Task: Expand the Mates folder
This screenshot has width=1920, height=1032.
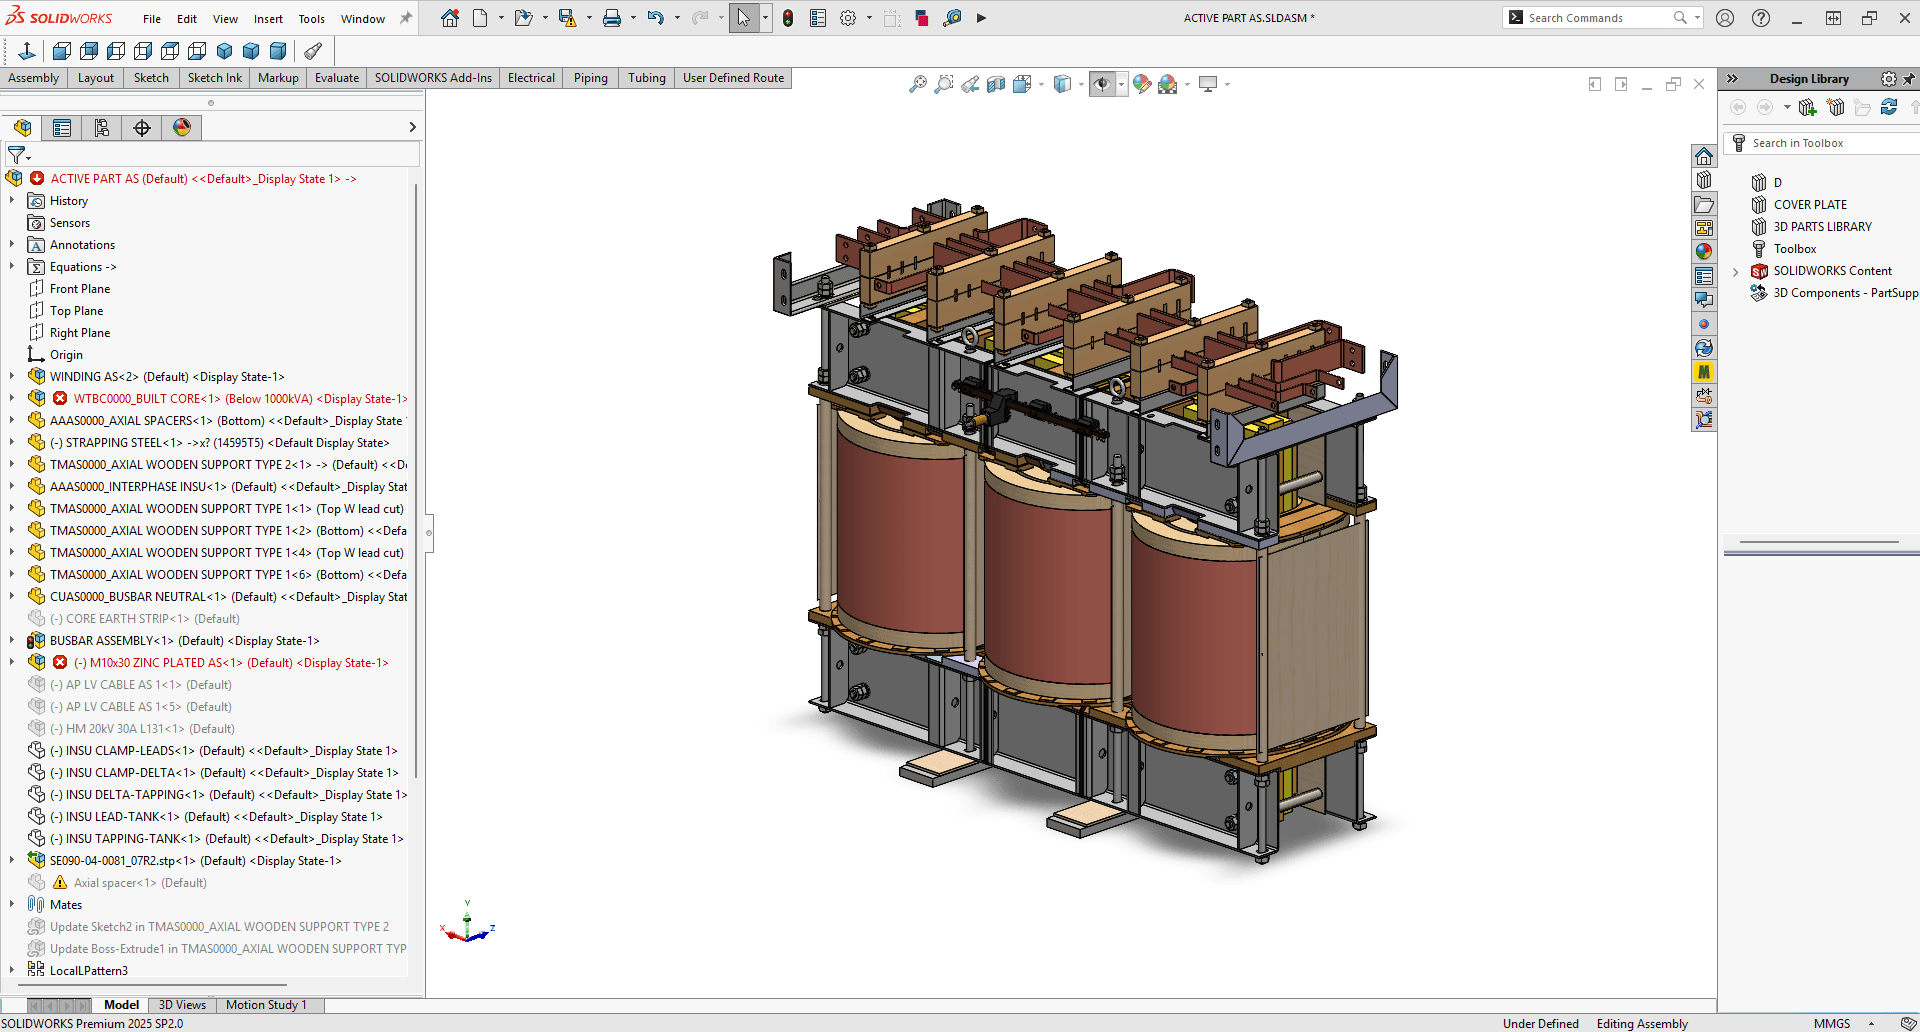Action: pyautogui.click(x=11, y=904)
